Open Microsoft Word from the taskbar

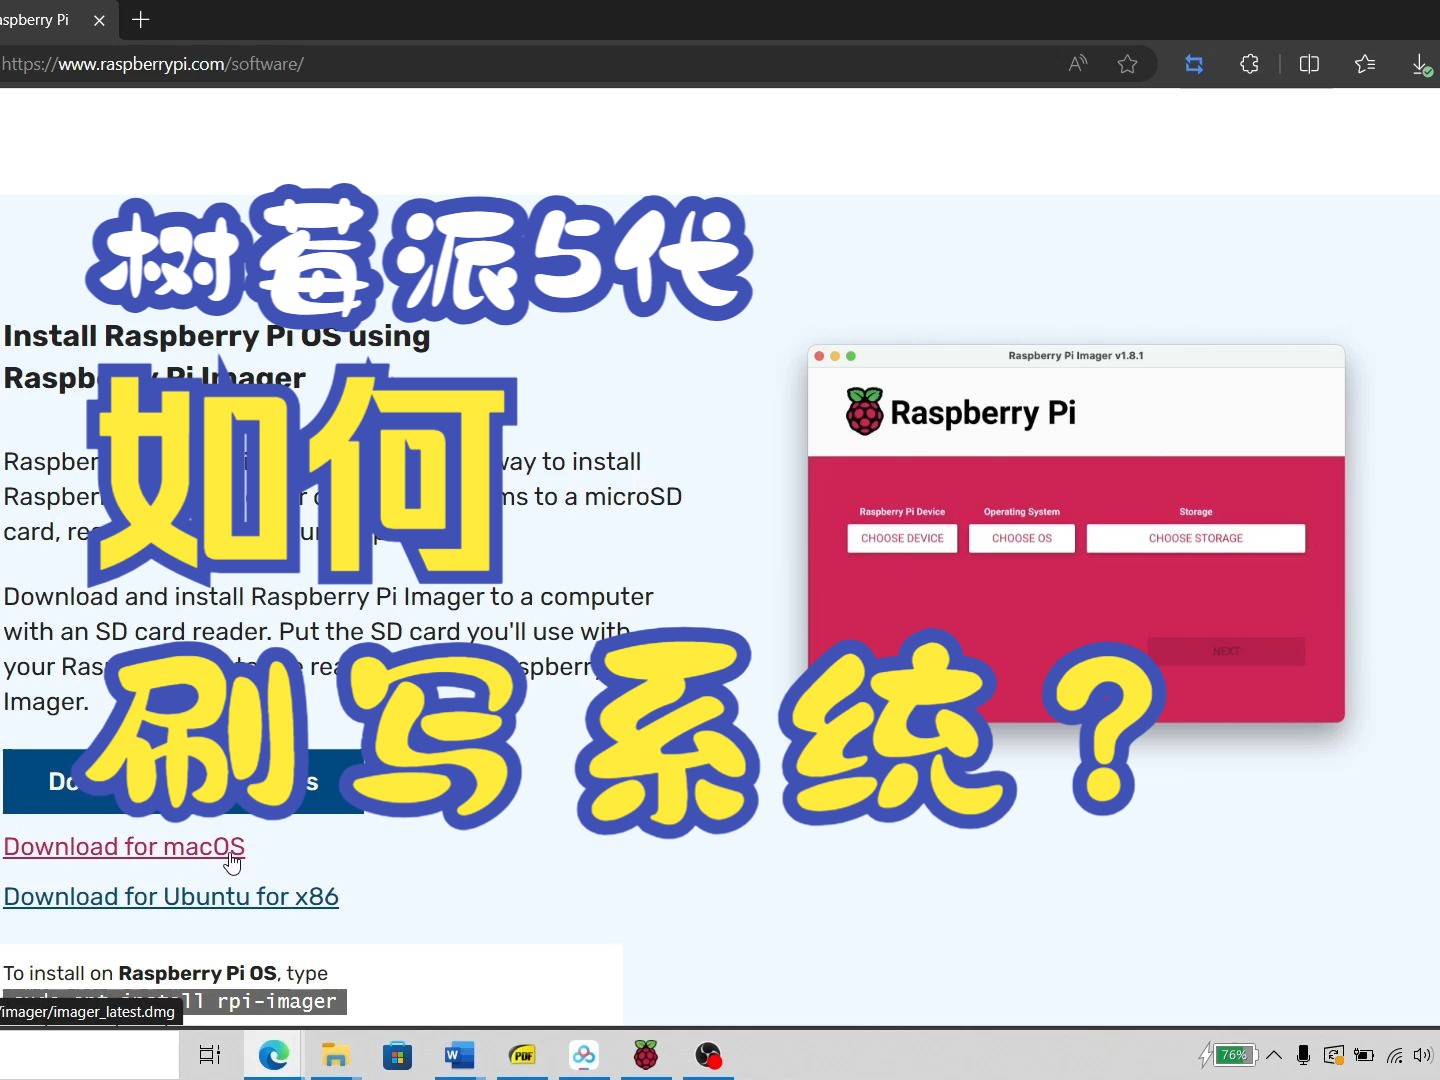coord(459,1055)
